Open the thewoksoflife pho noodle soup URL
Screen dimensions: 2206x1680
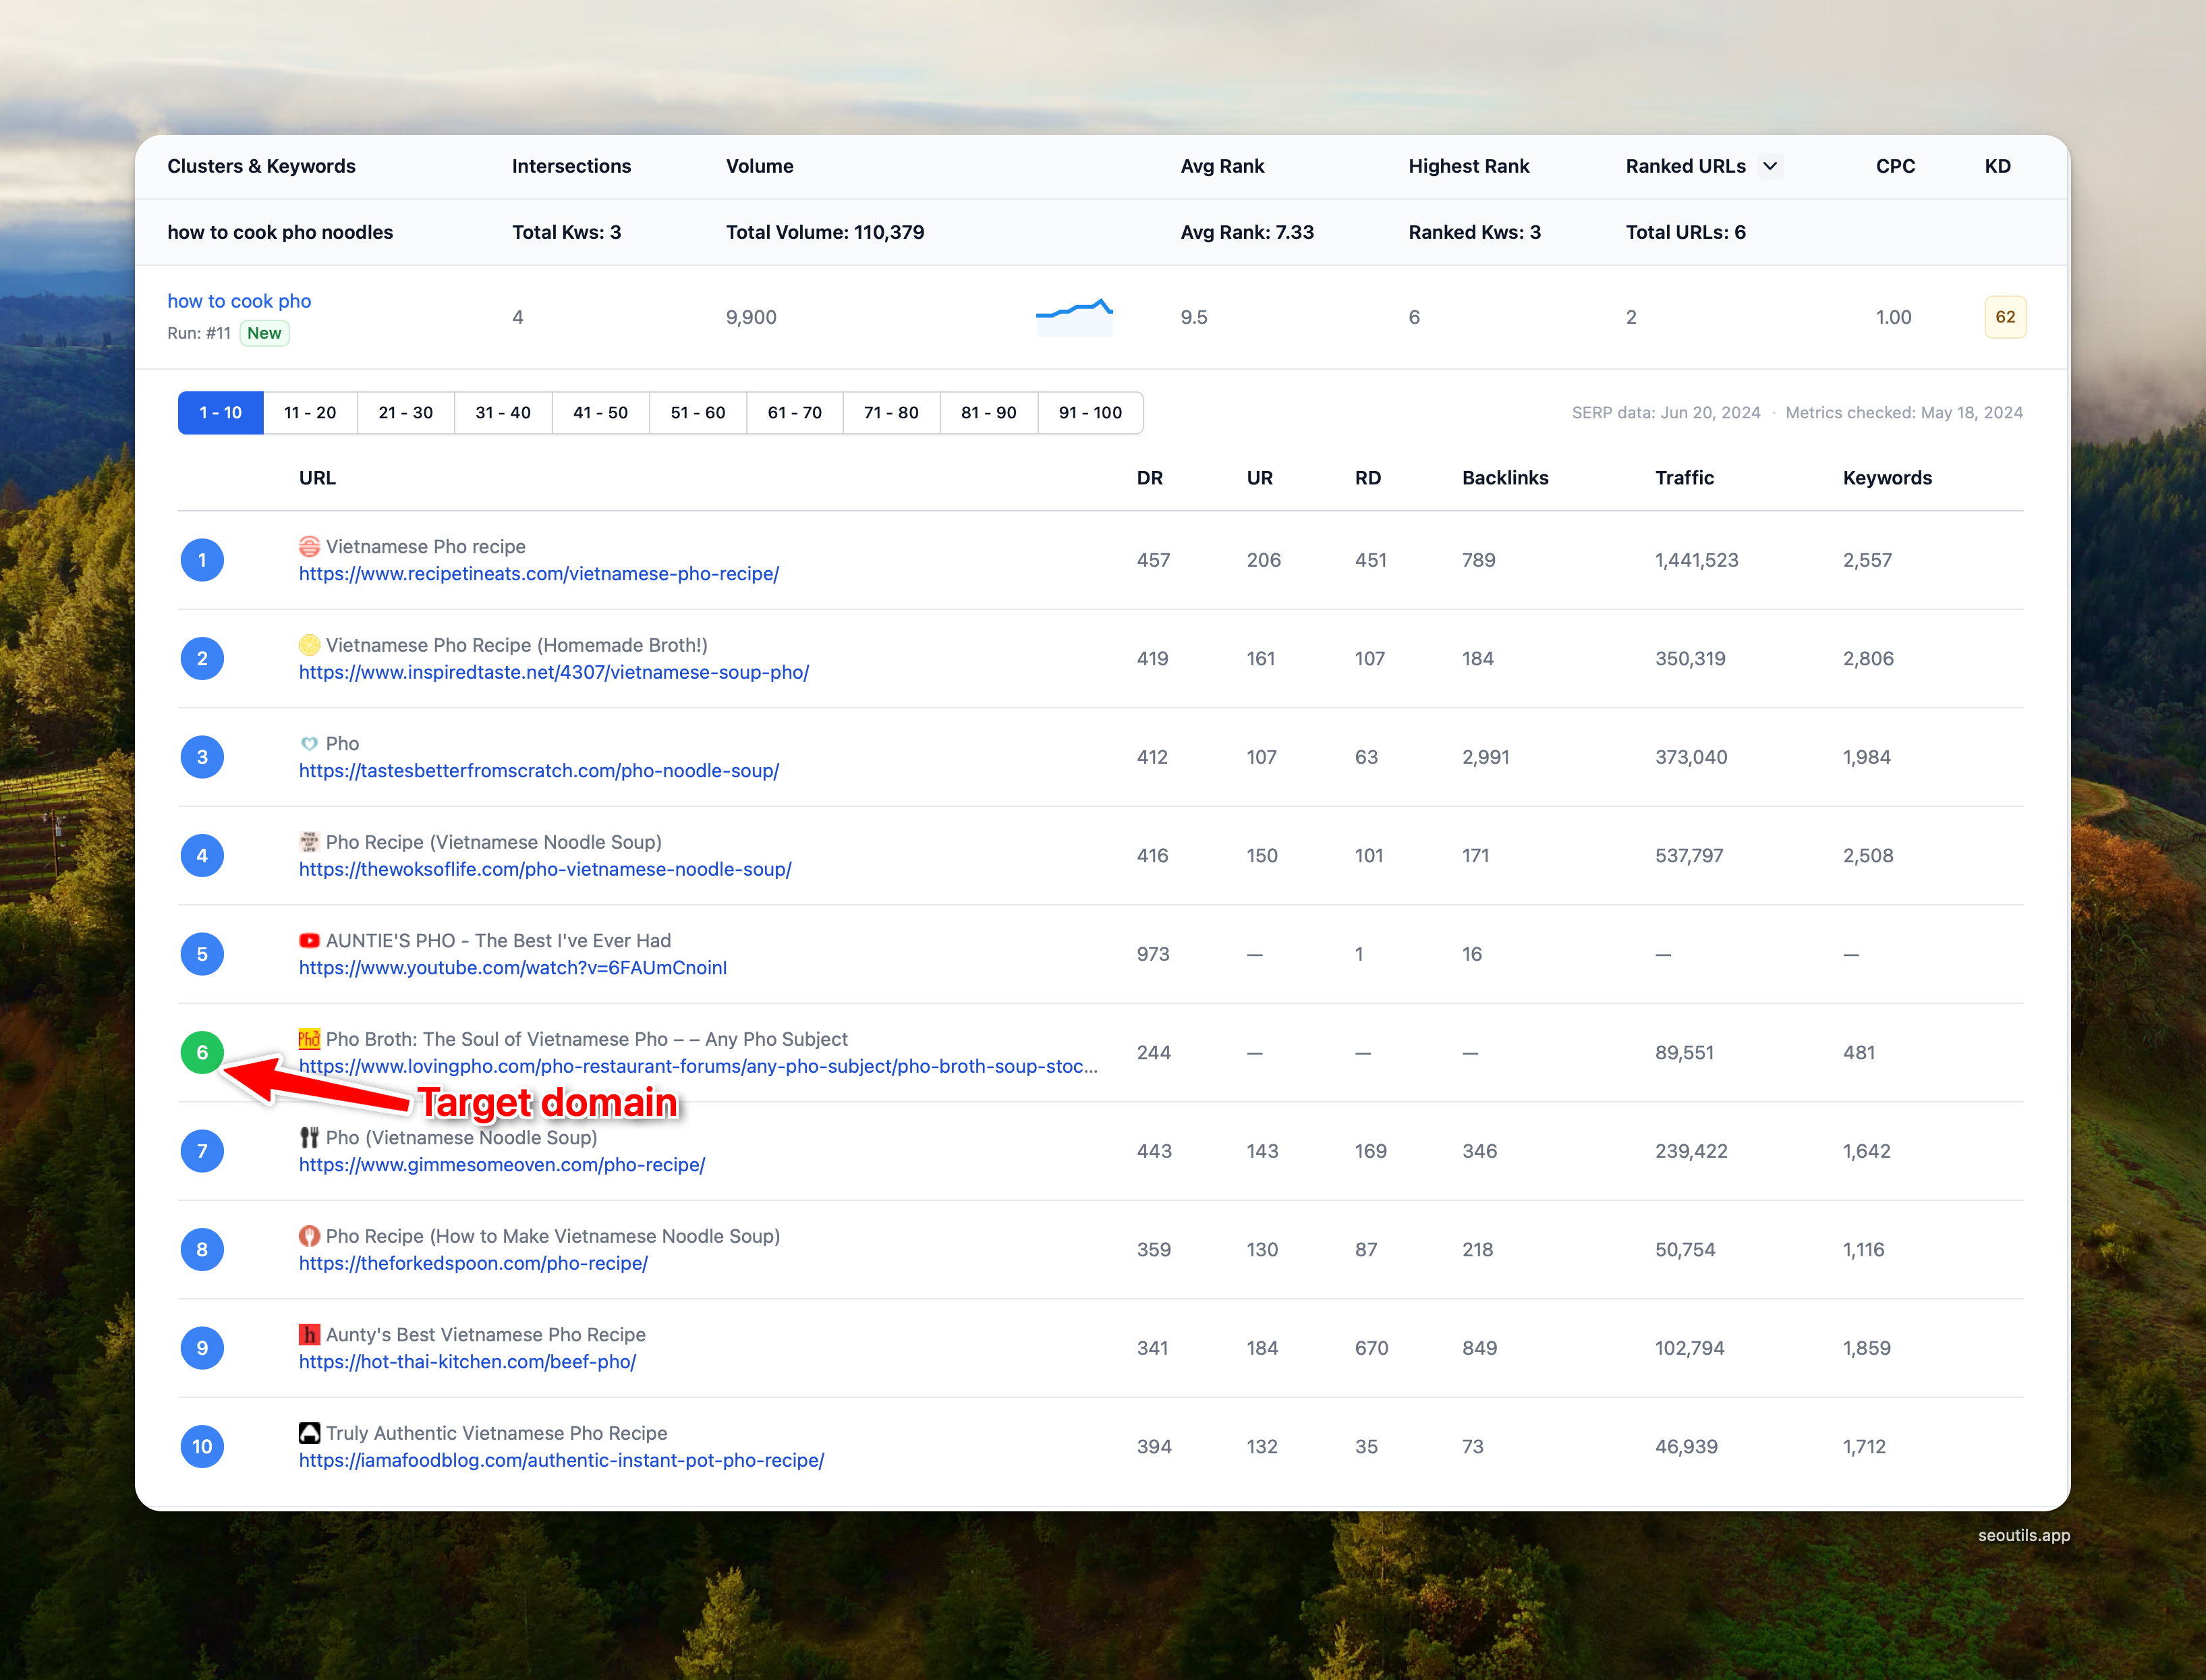(x=545, y=869)
